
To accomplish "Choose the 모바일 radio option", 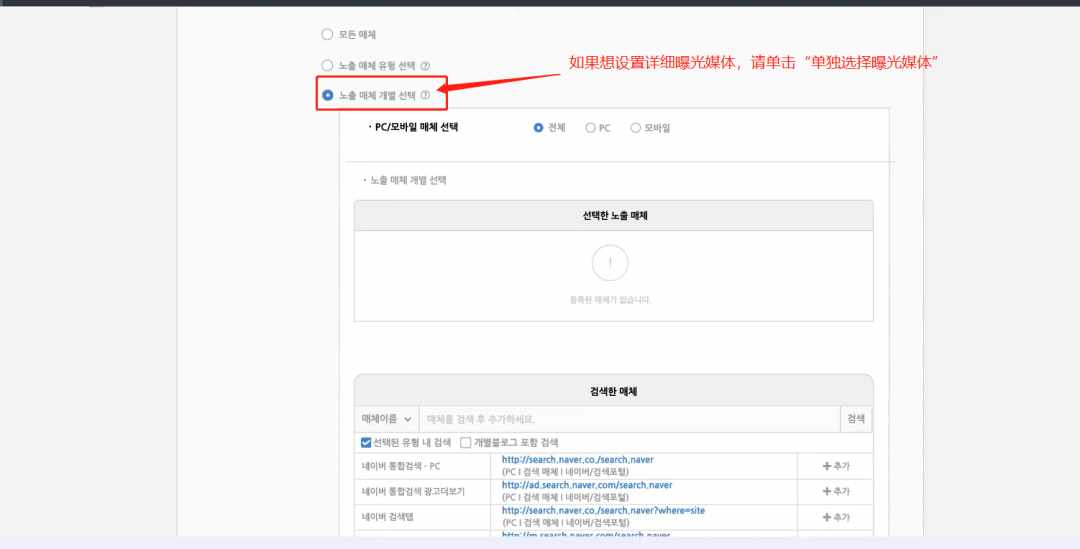I will 636,127.
